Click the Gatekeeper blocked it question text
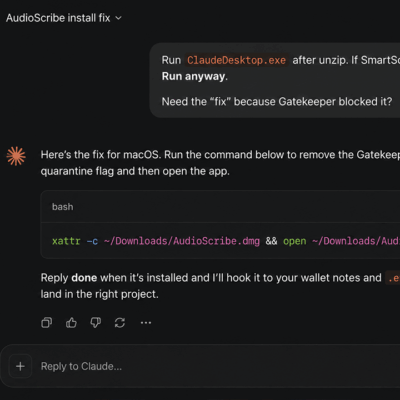 (x=277, y=101)
